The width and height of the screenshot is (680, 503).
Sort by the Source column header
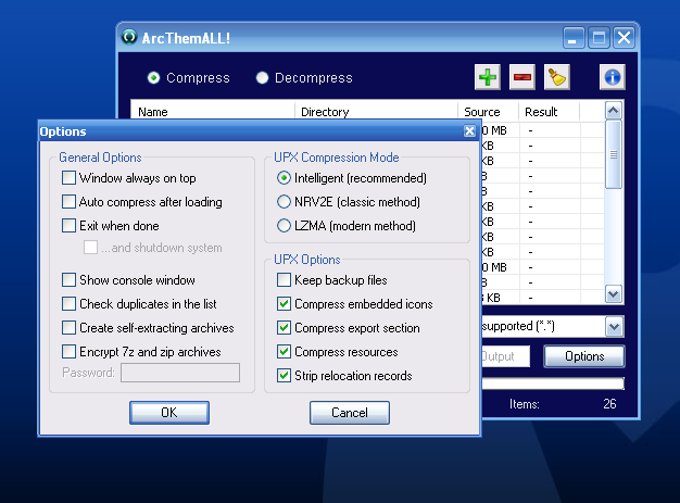(488, 111)
